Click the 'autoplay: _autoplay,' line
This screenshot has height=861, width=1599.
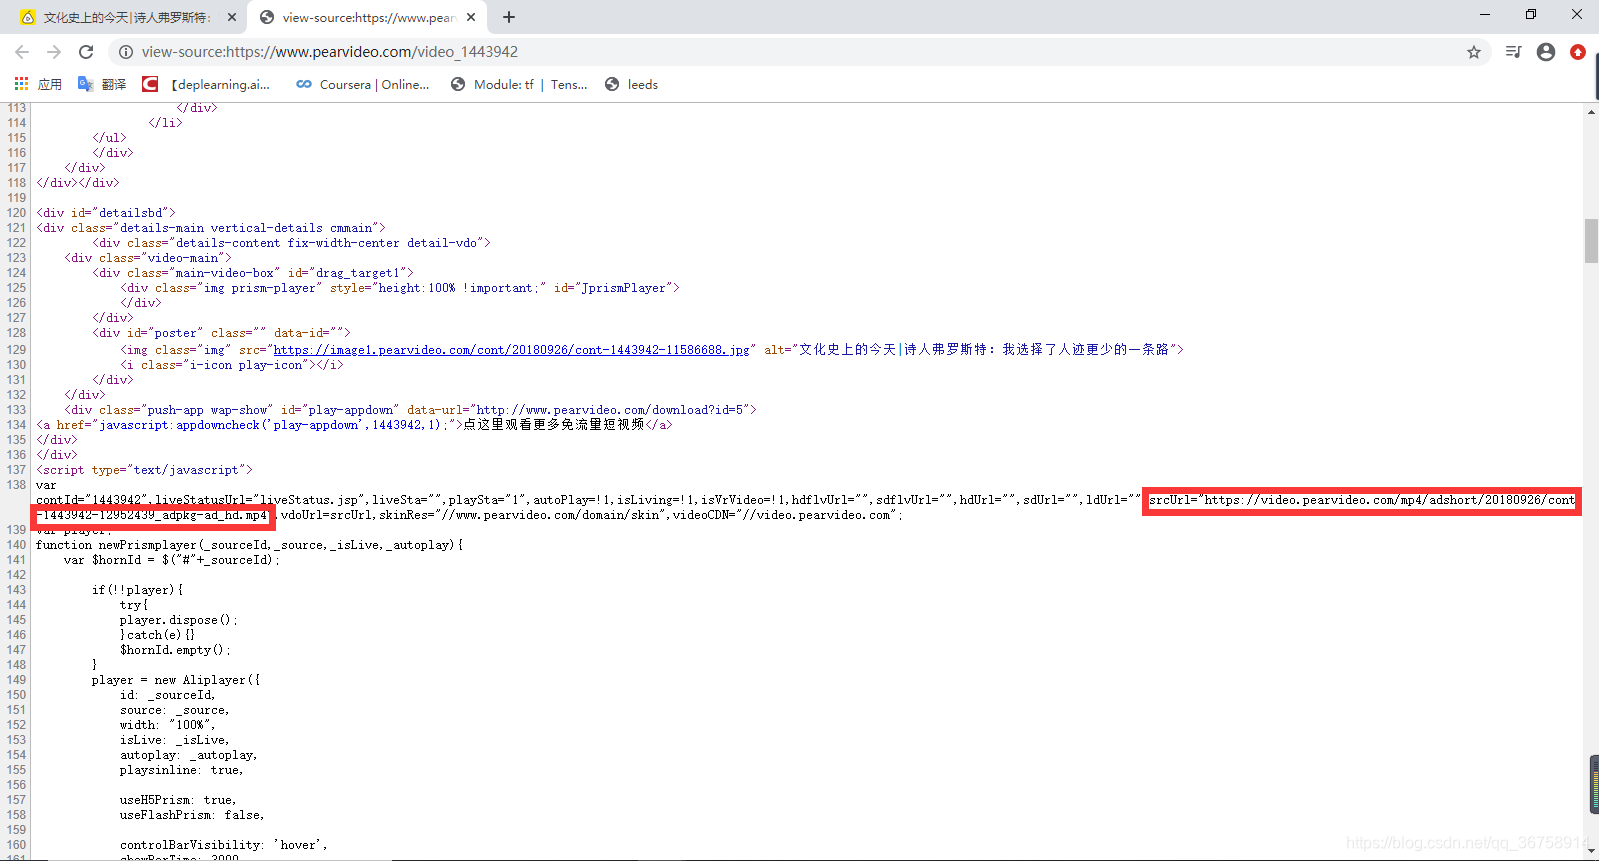pos(189,755)
